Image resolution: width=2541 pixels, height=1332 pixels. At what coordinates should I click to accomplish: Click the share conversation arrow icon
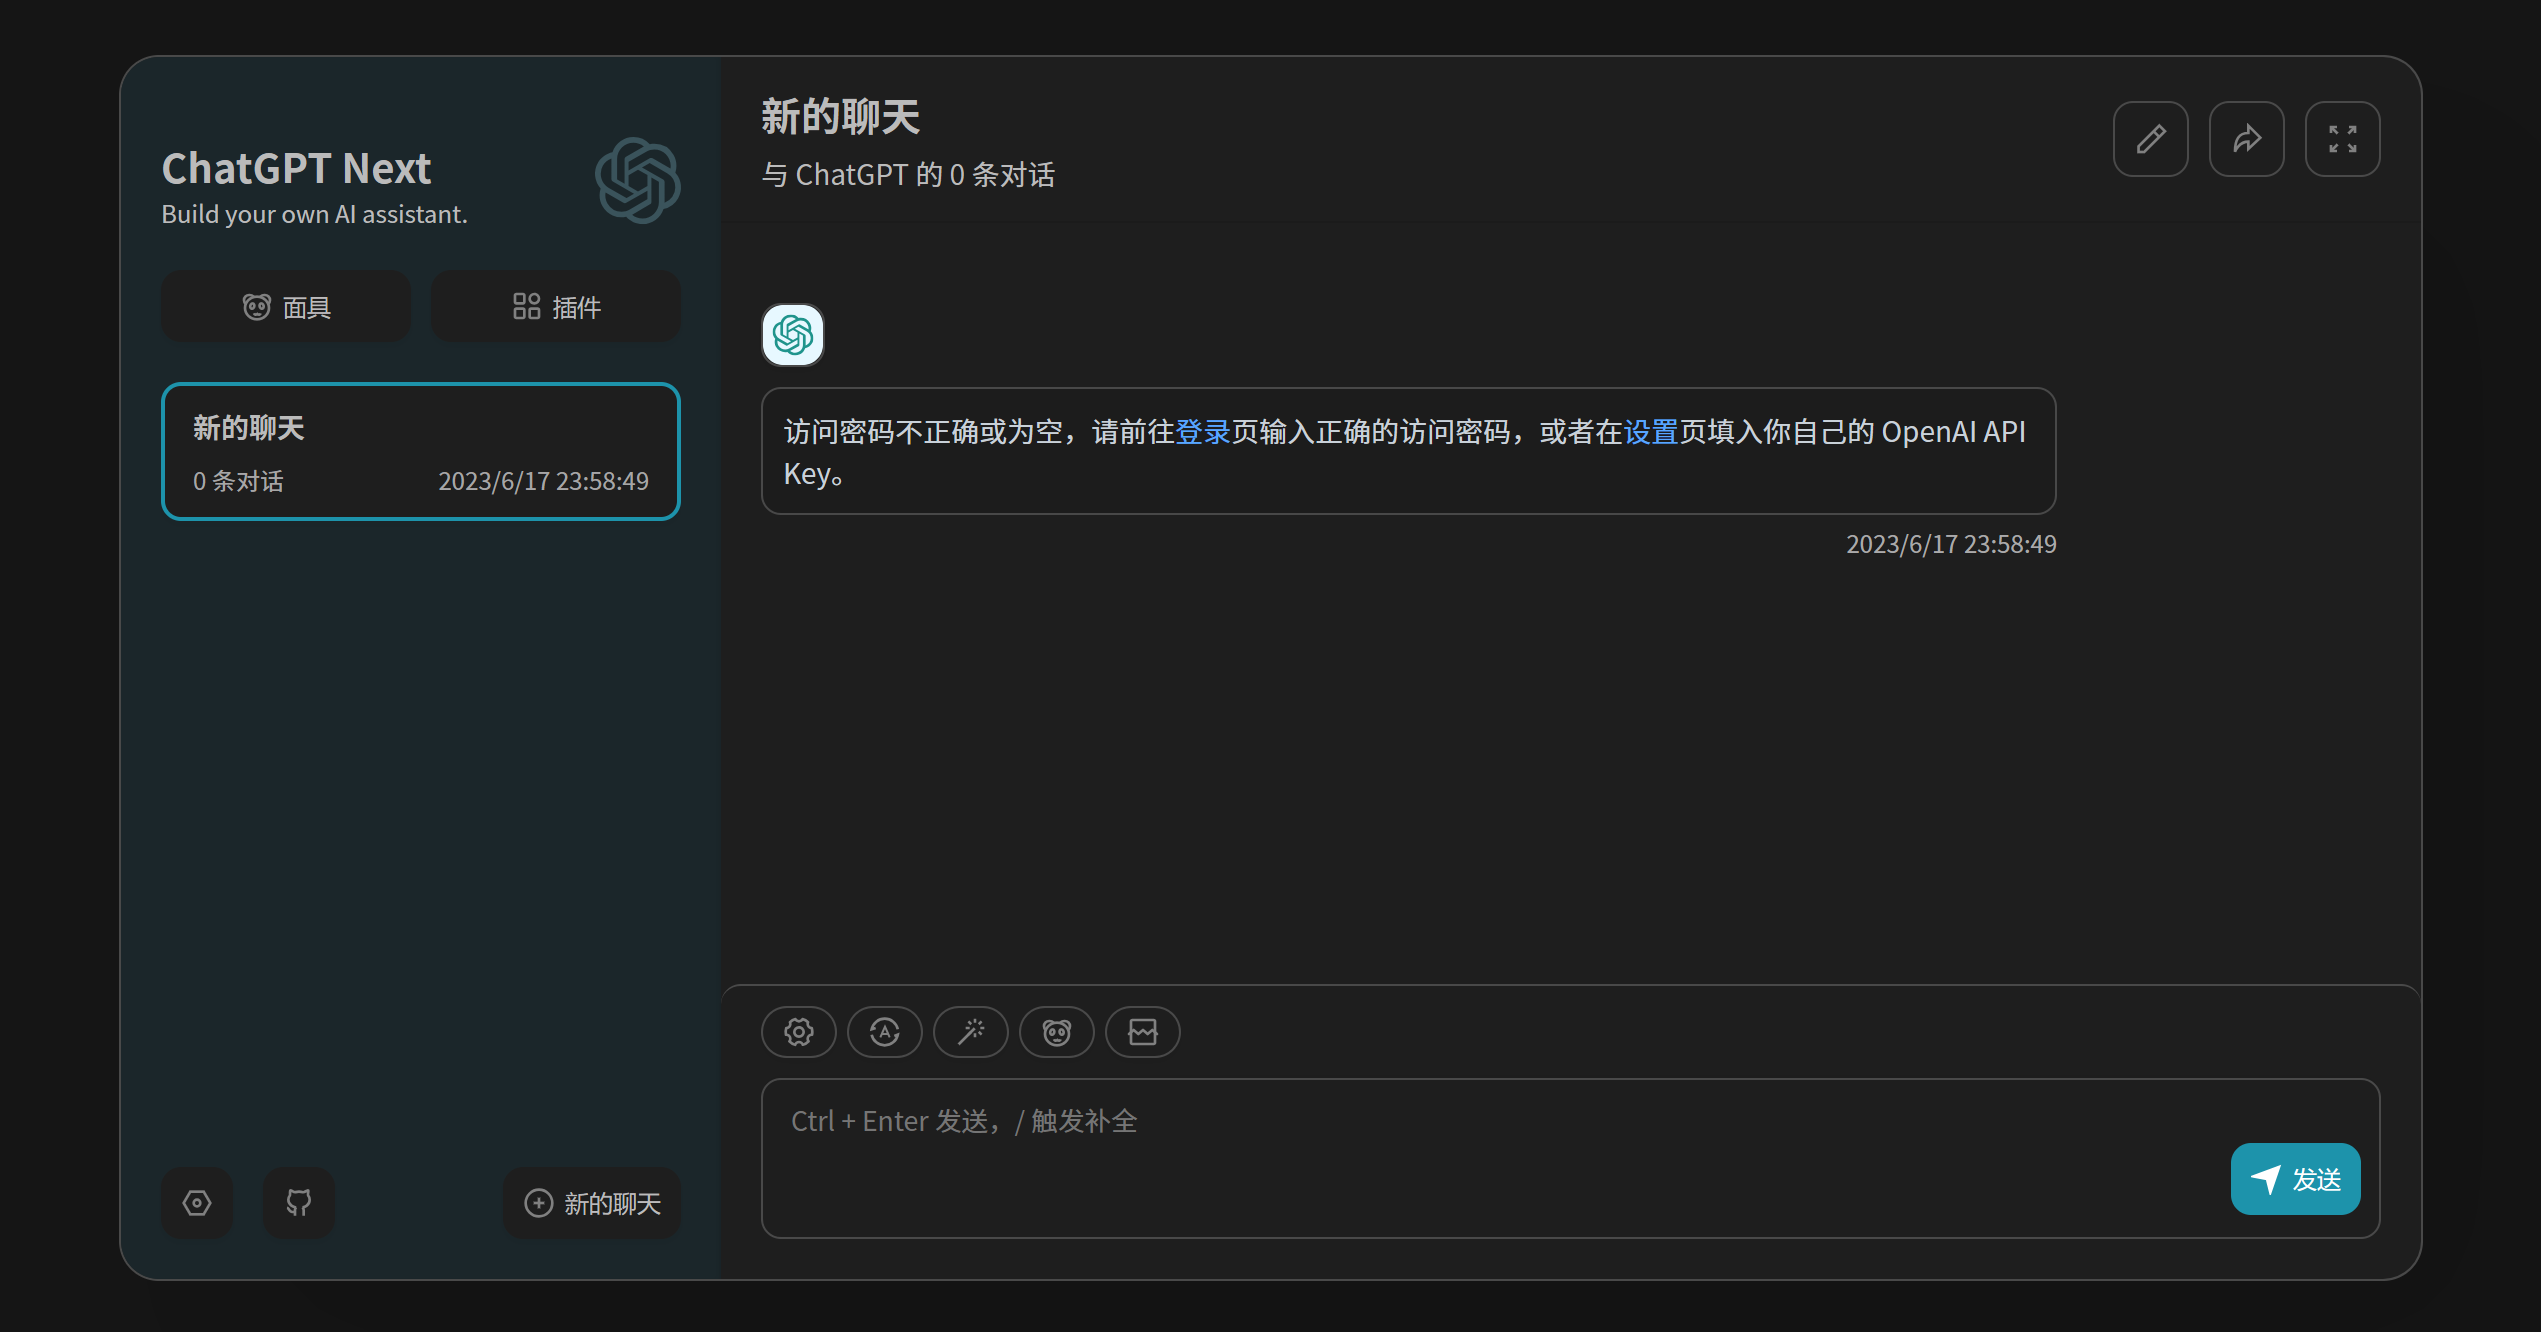[2246, 139]
